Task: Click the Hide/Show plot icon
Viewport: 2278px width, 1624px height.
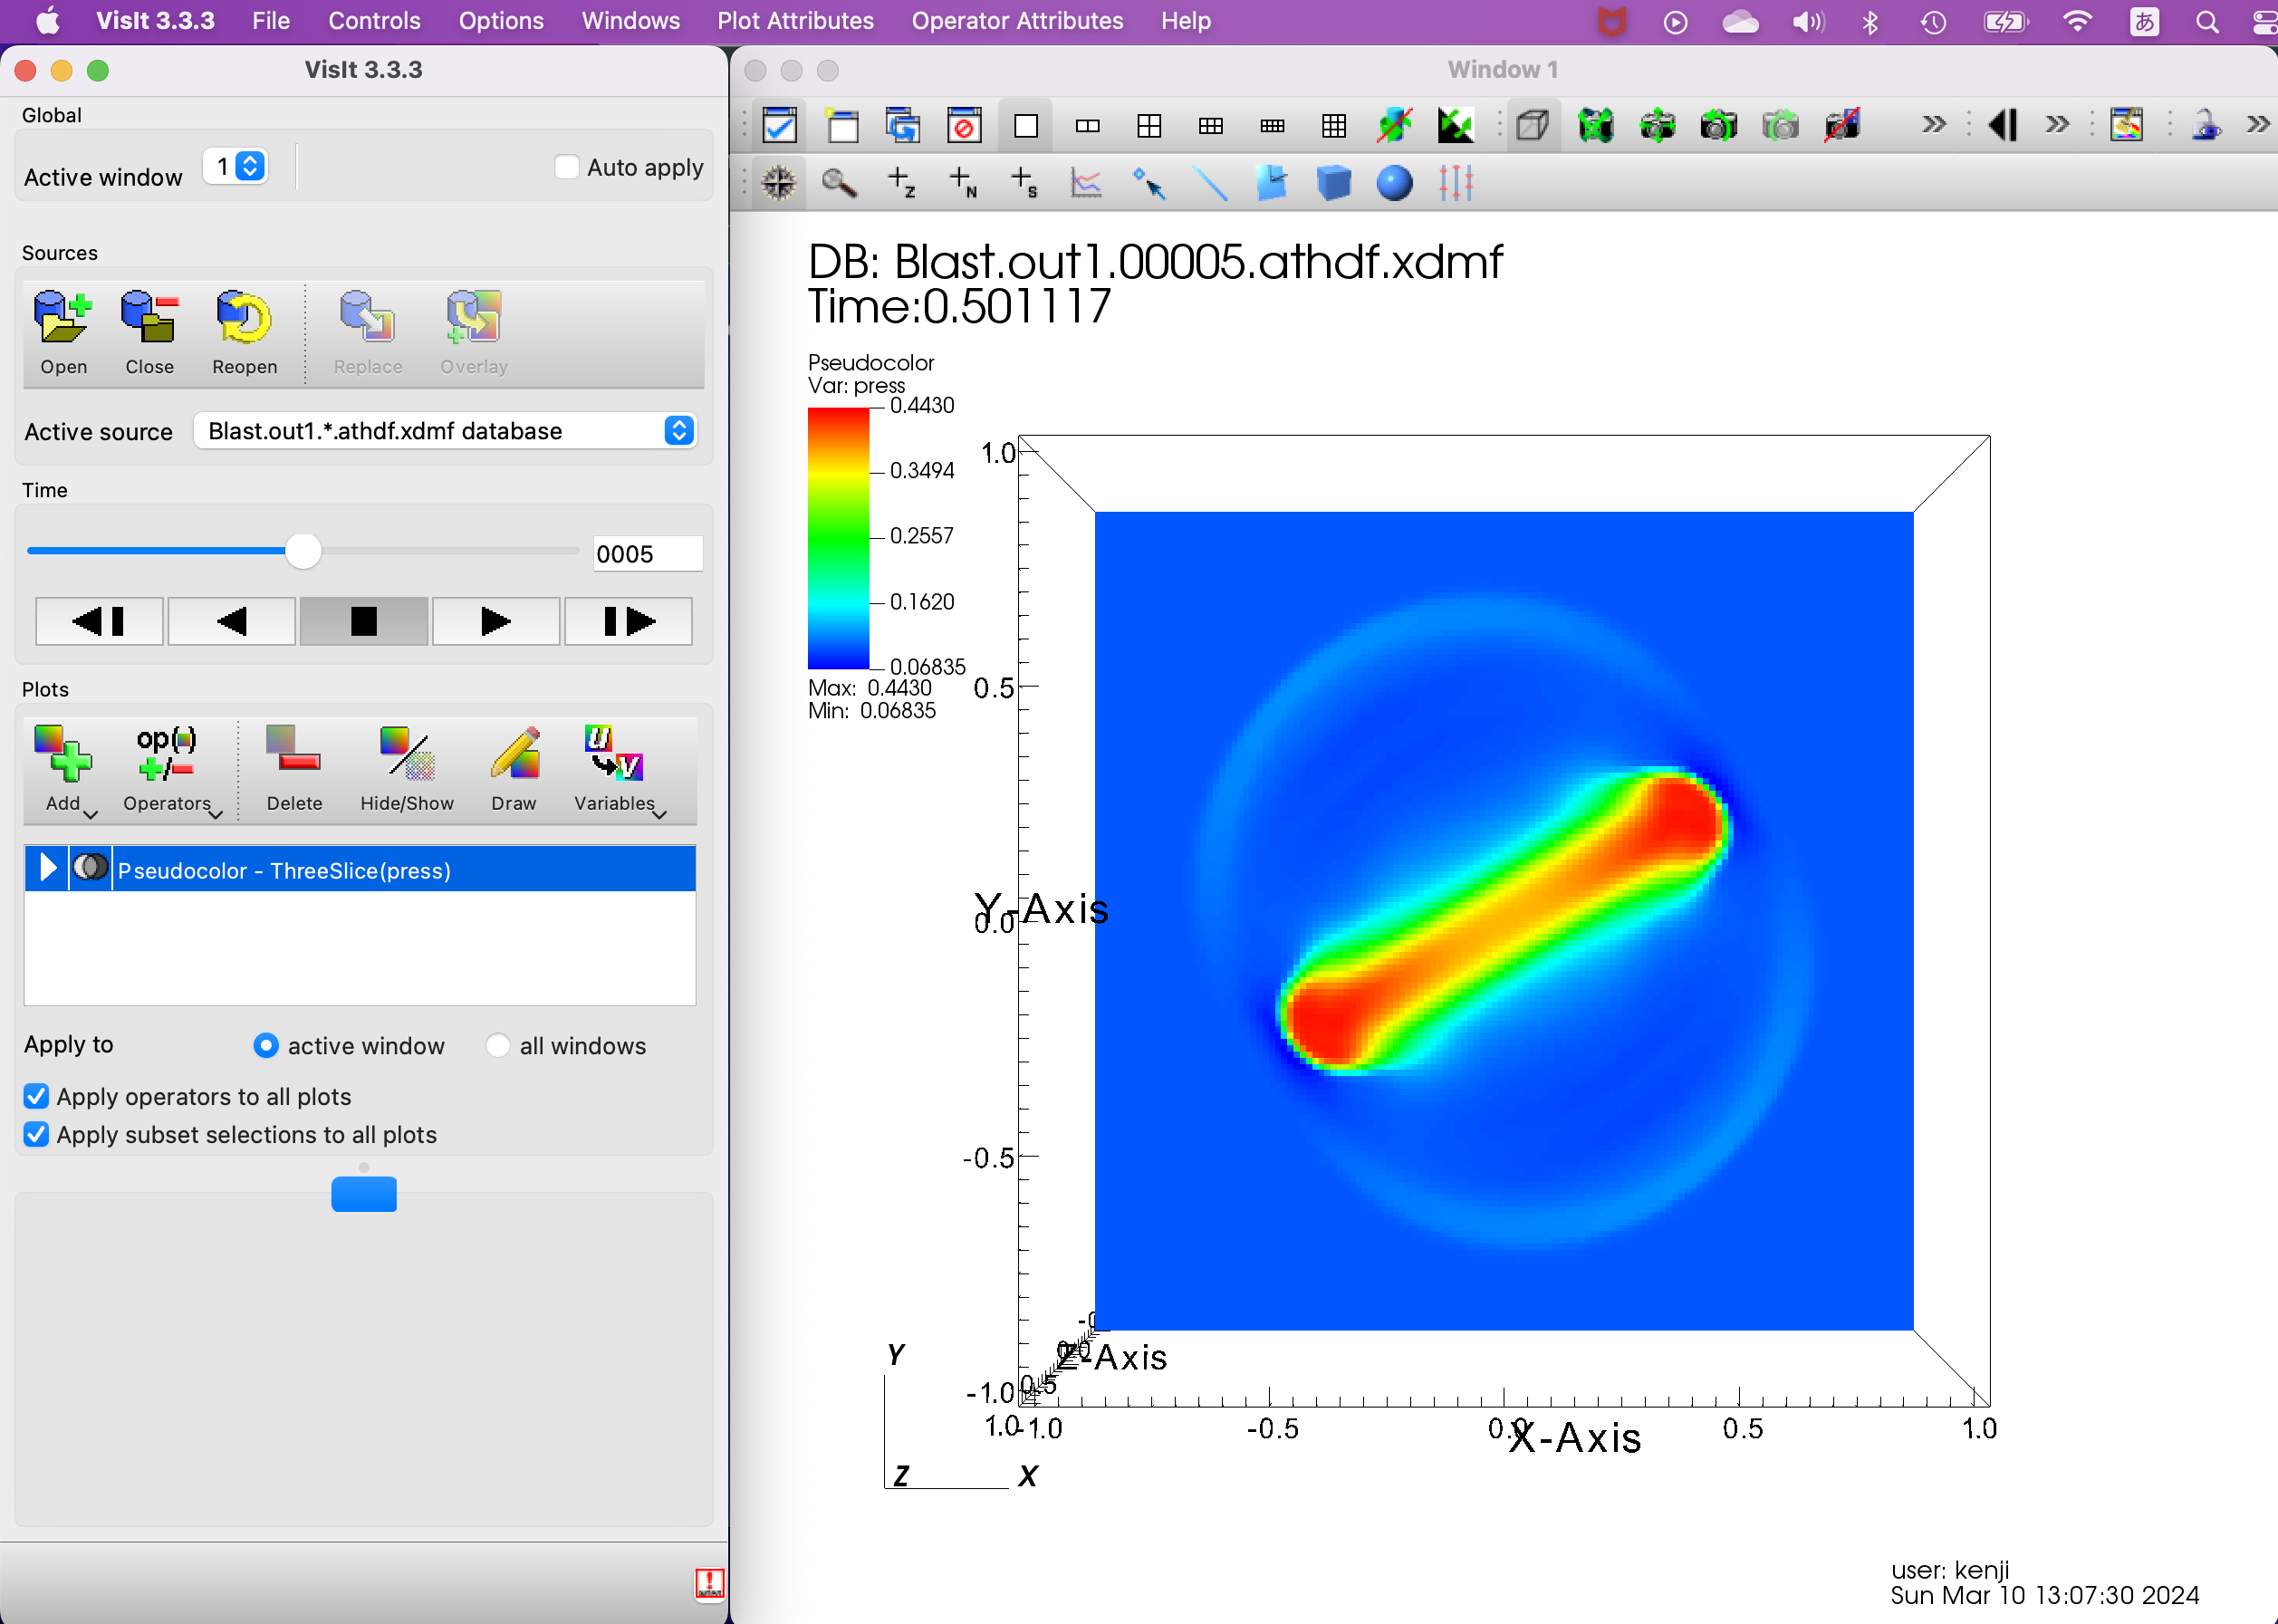Action: tap(406, 768)
